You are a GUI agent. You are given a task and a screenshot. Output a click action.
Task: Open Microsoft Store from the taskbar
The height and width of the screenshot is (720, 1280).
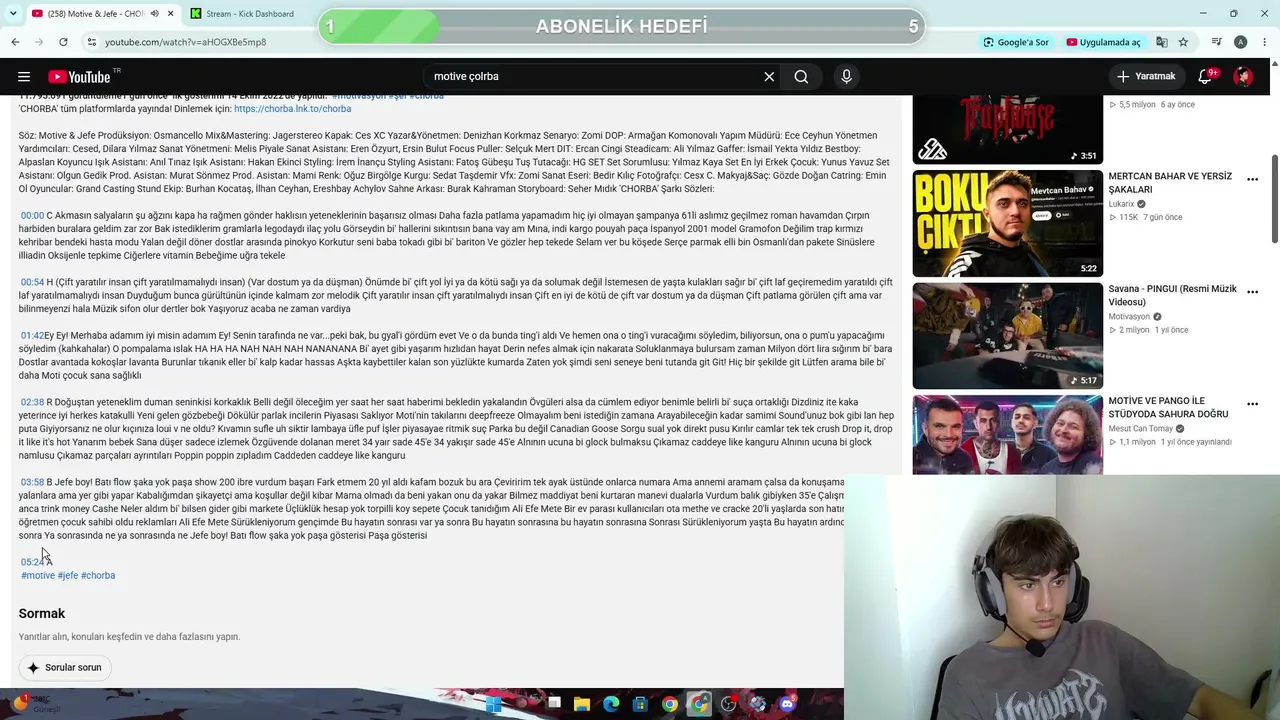pyautogui.click(x=640, y=704)
